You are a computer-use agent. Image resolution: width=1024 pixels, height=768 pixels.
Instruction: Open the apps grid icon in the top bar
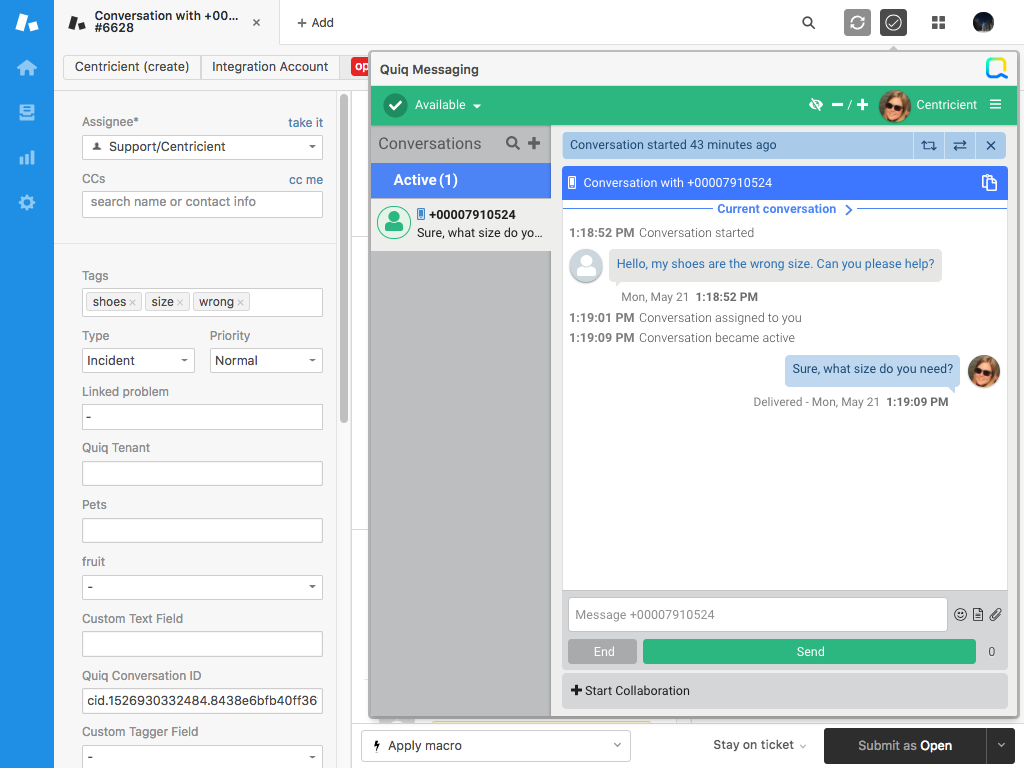point(938,22)
